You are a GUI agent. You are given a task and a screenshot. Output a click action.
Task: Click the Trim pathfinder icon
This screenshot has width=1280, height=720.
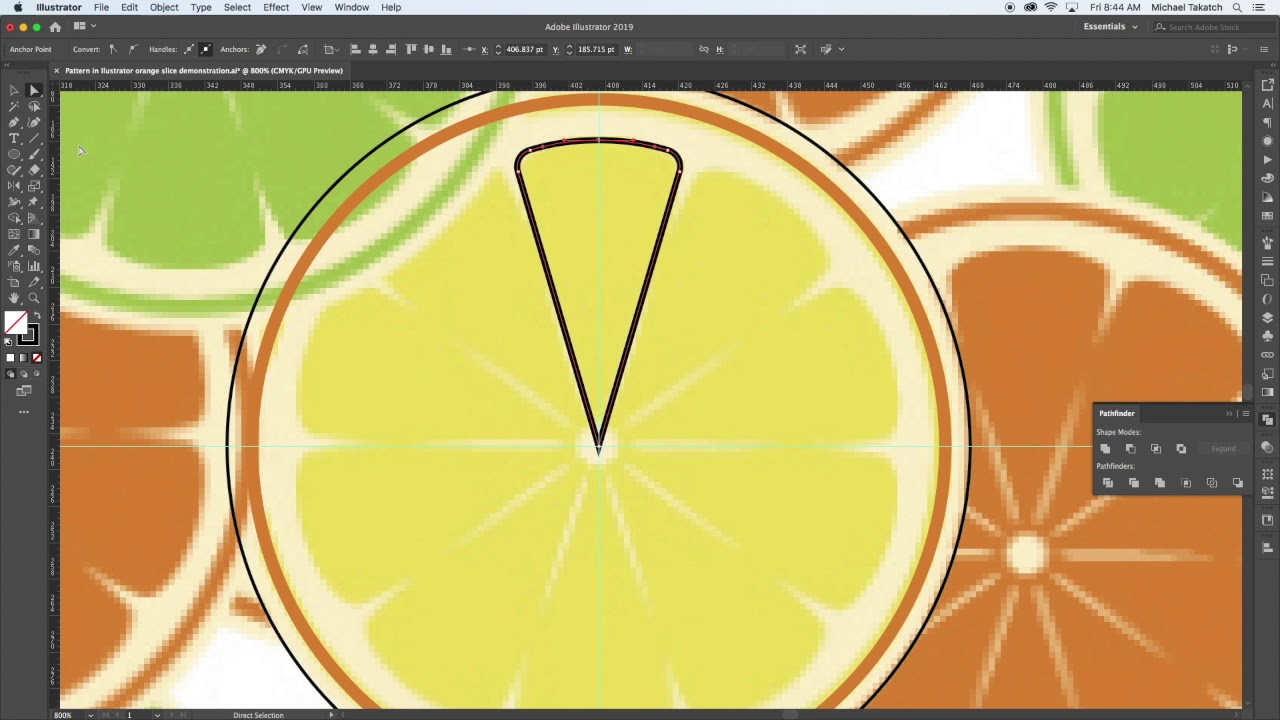point(1133,483)
